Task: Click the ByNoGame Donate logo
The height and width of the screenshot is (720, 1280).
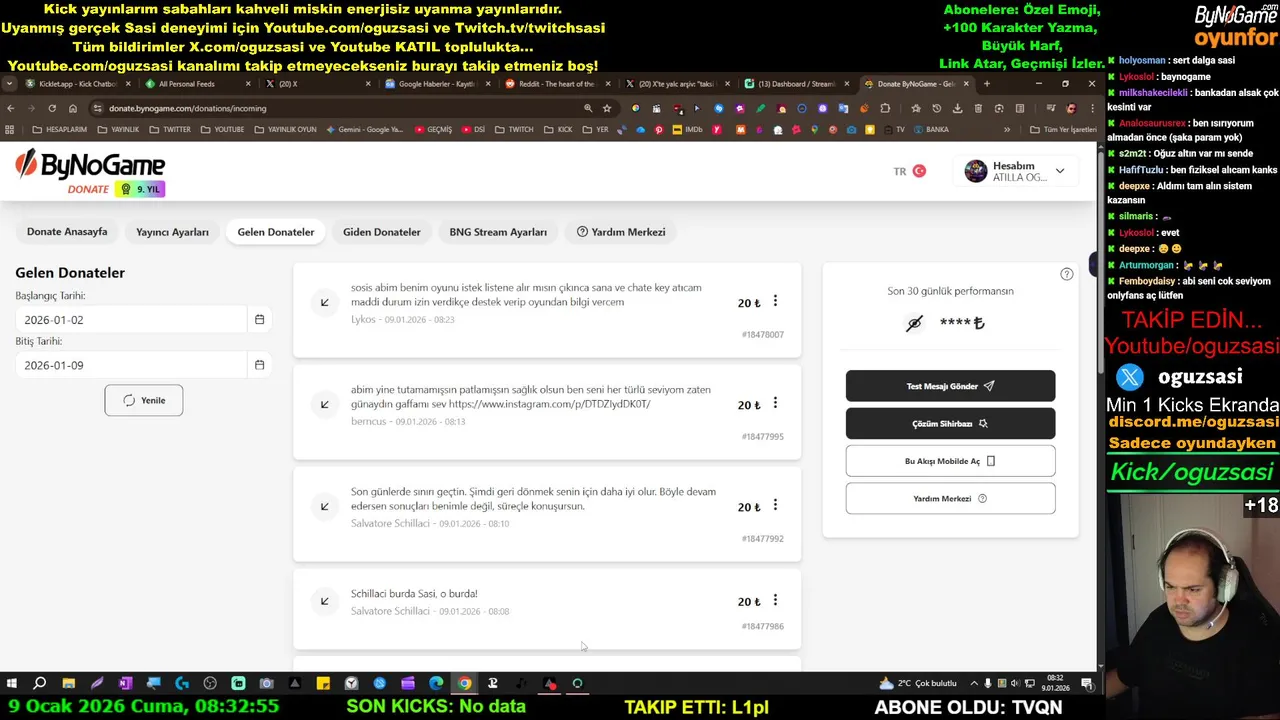Action: point(90,172)
